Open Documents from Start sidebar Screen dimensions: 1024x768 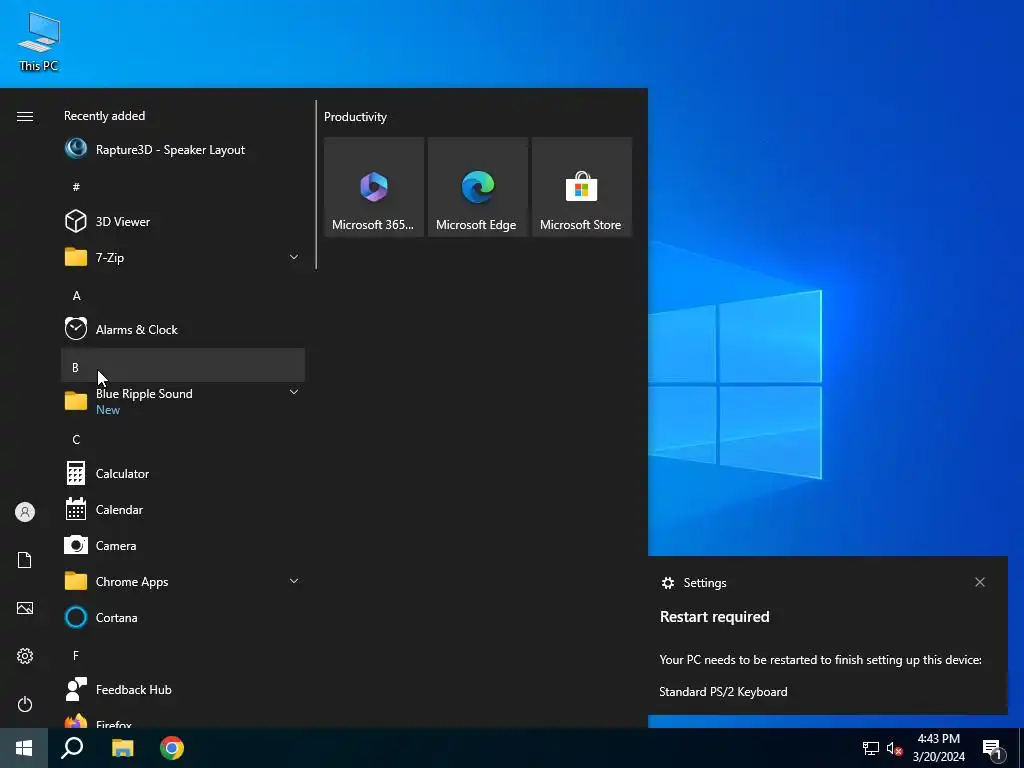(25, 560)
